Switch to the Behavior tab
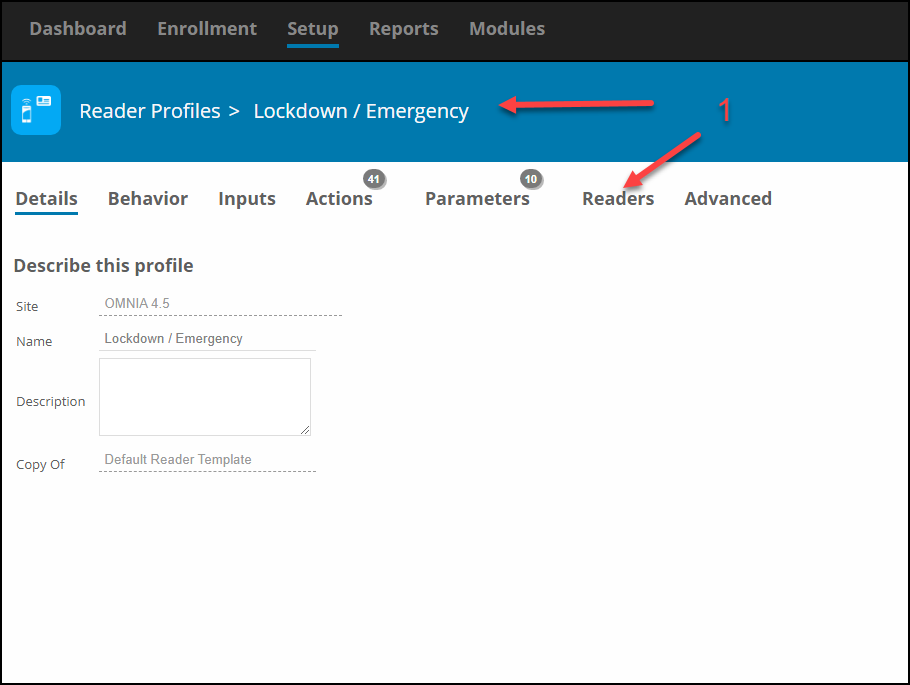 (148, 199)
